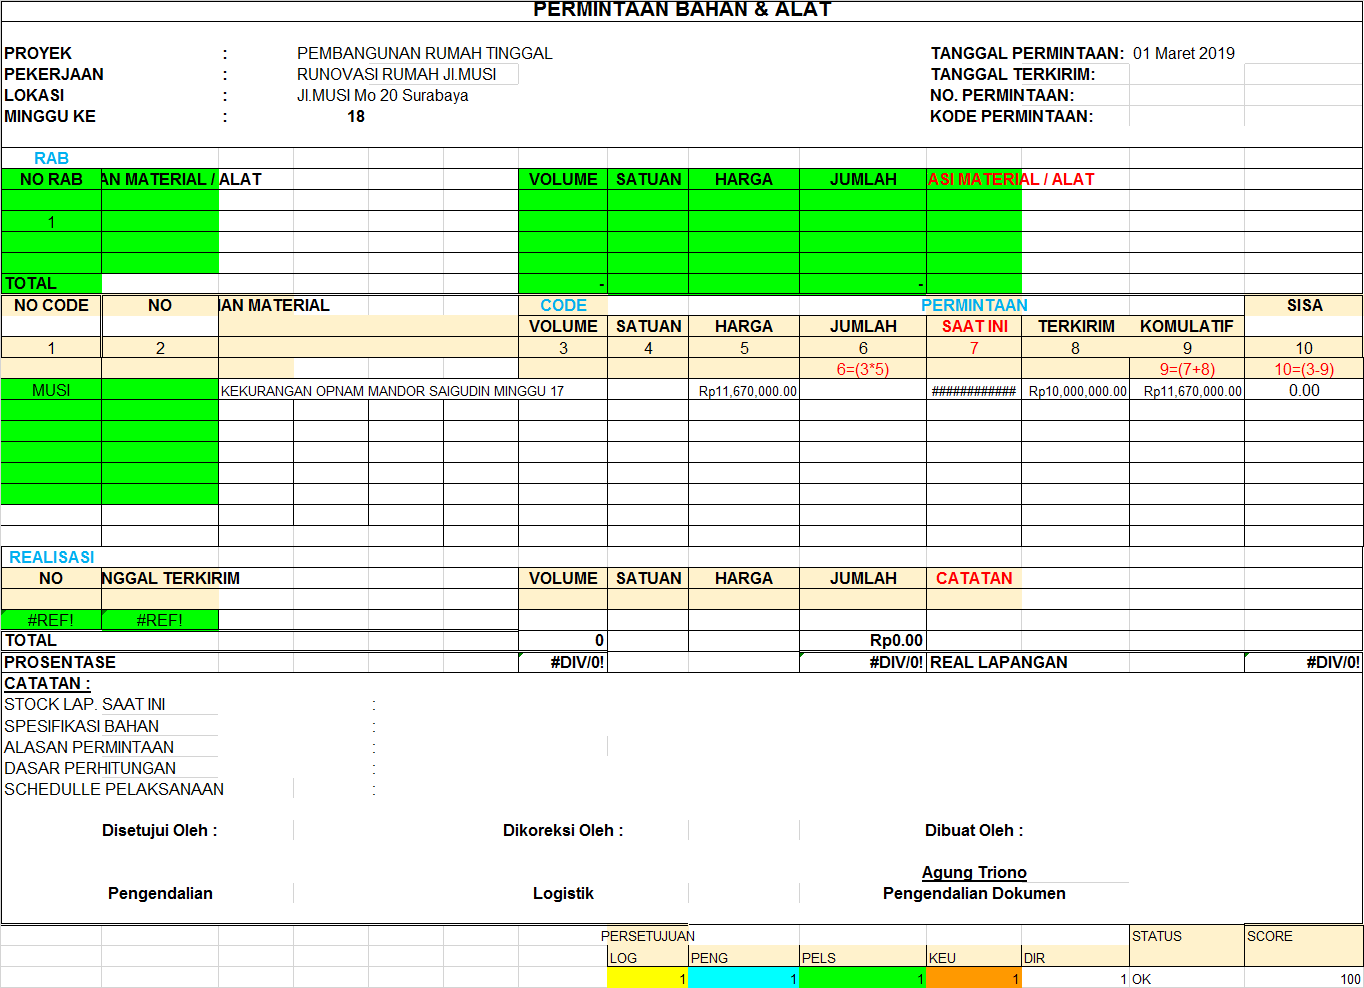The height and width of the screenshot is (988, 1364).
Task: Select the Logistik signature label
Action: [x=563, y=893]
